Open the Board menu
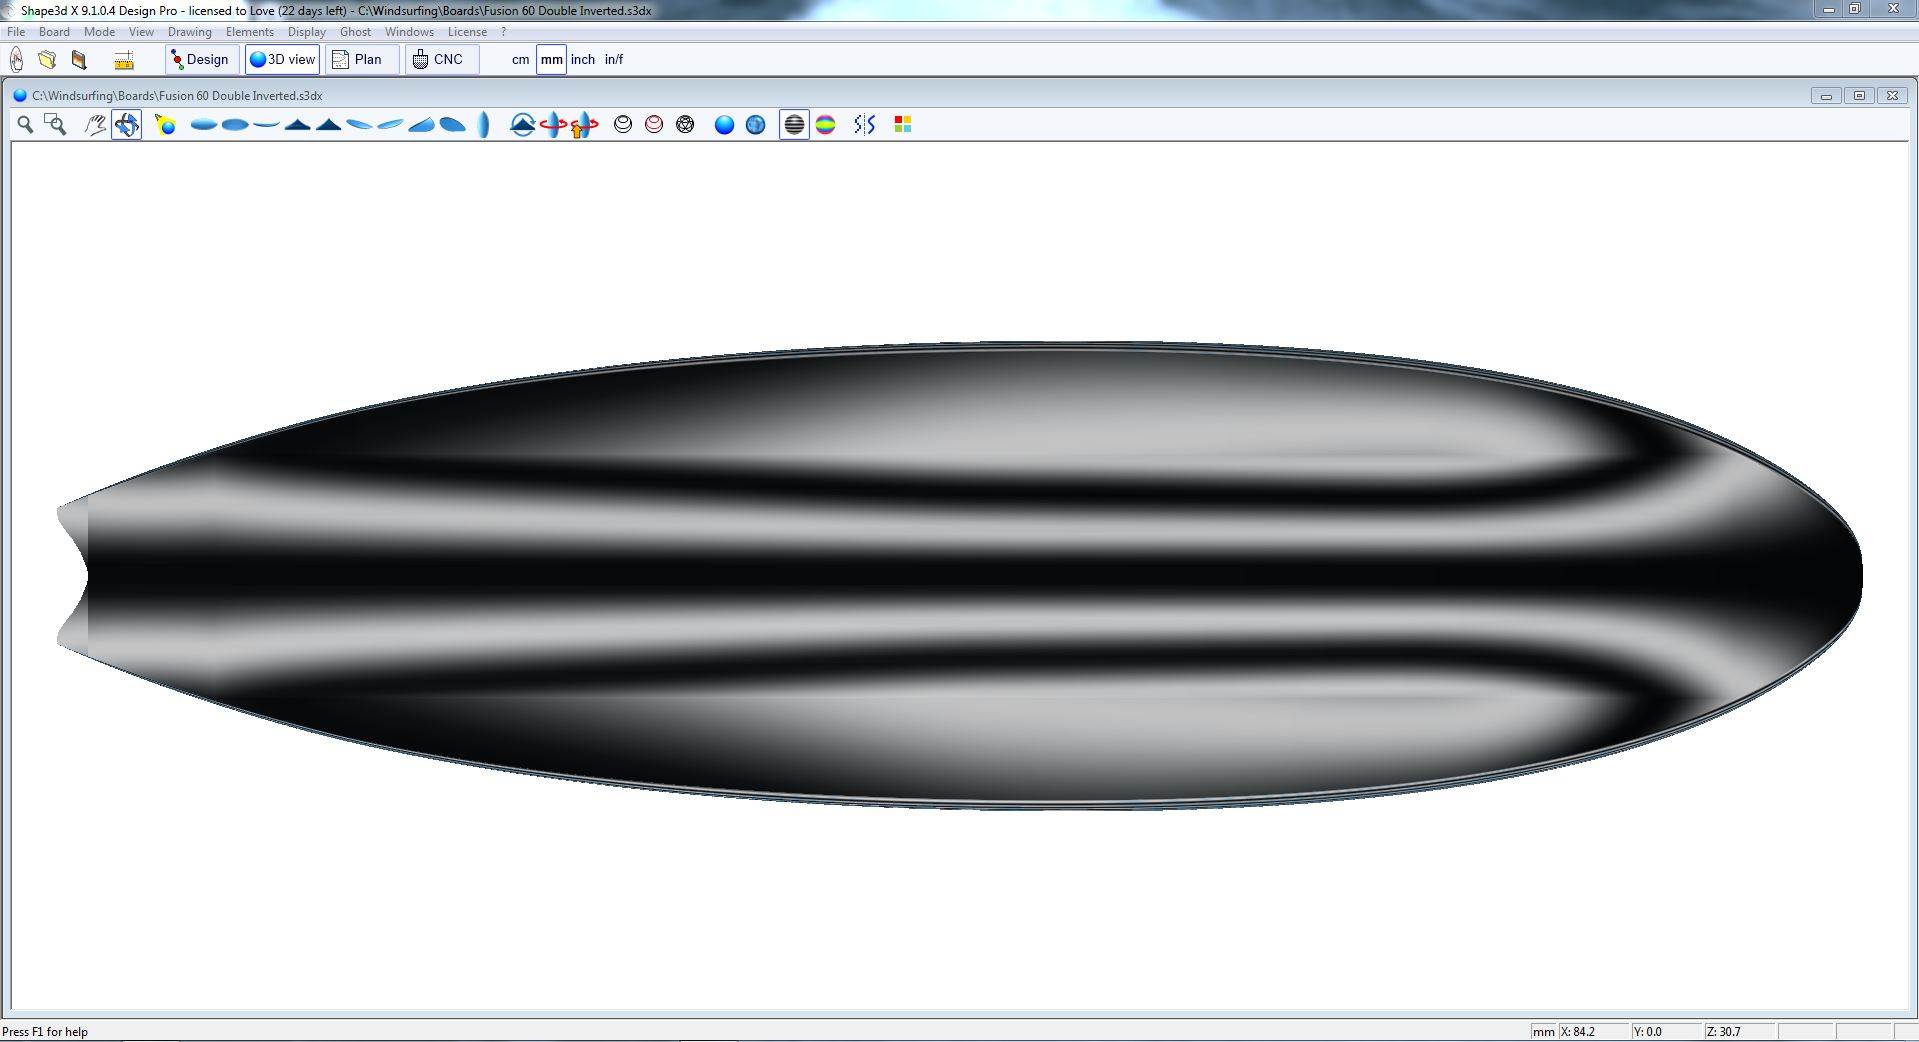 coord(54,32)
